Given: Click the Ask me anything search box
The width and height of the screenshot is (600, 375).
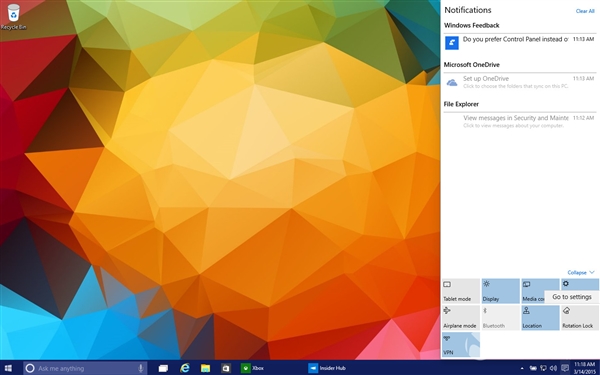Looking at the screenshot, I should click(x=85, y=368).
